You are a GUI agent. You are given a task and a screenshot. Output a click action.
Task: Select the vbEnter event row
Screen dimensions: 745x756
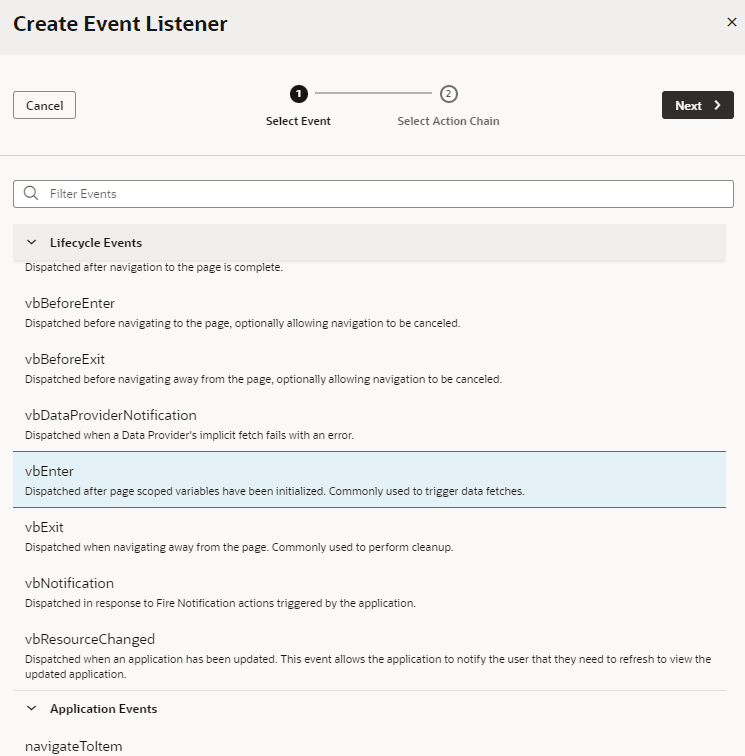(x=369, y=480)
